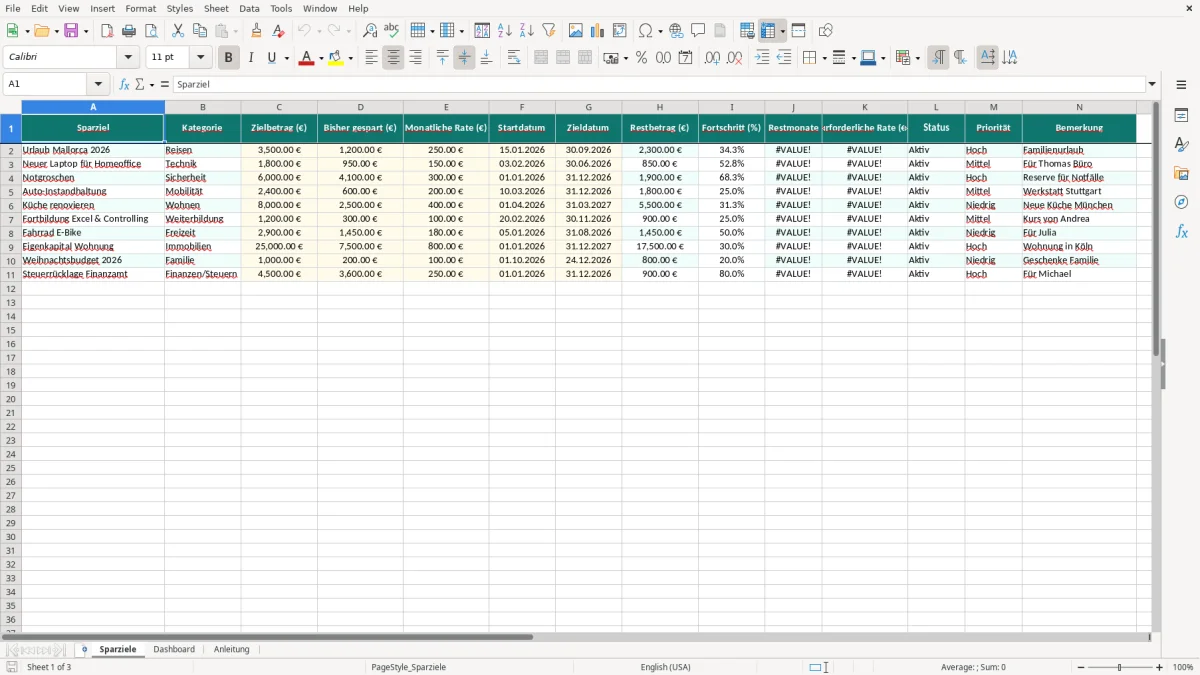Image resolution: width=1200 pixels, height=675 pixels.
Task: Open Print Preview
Action: (x=151, y=31)
